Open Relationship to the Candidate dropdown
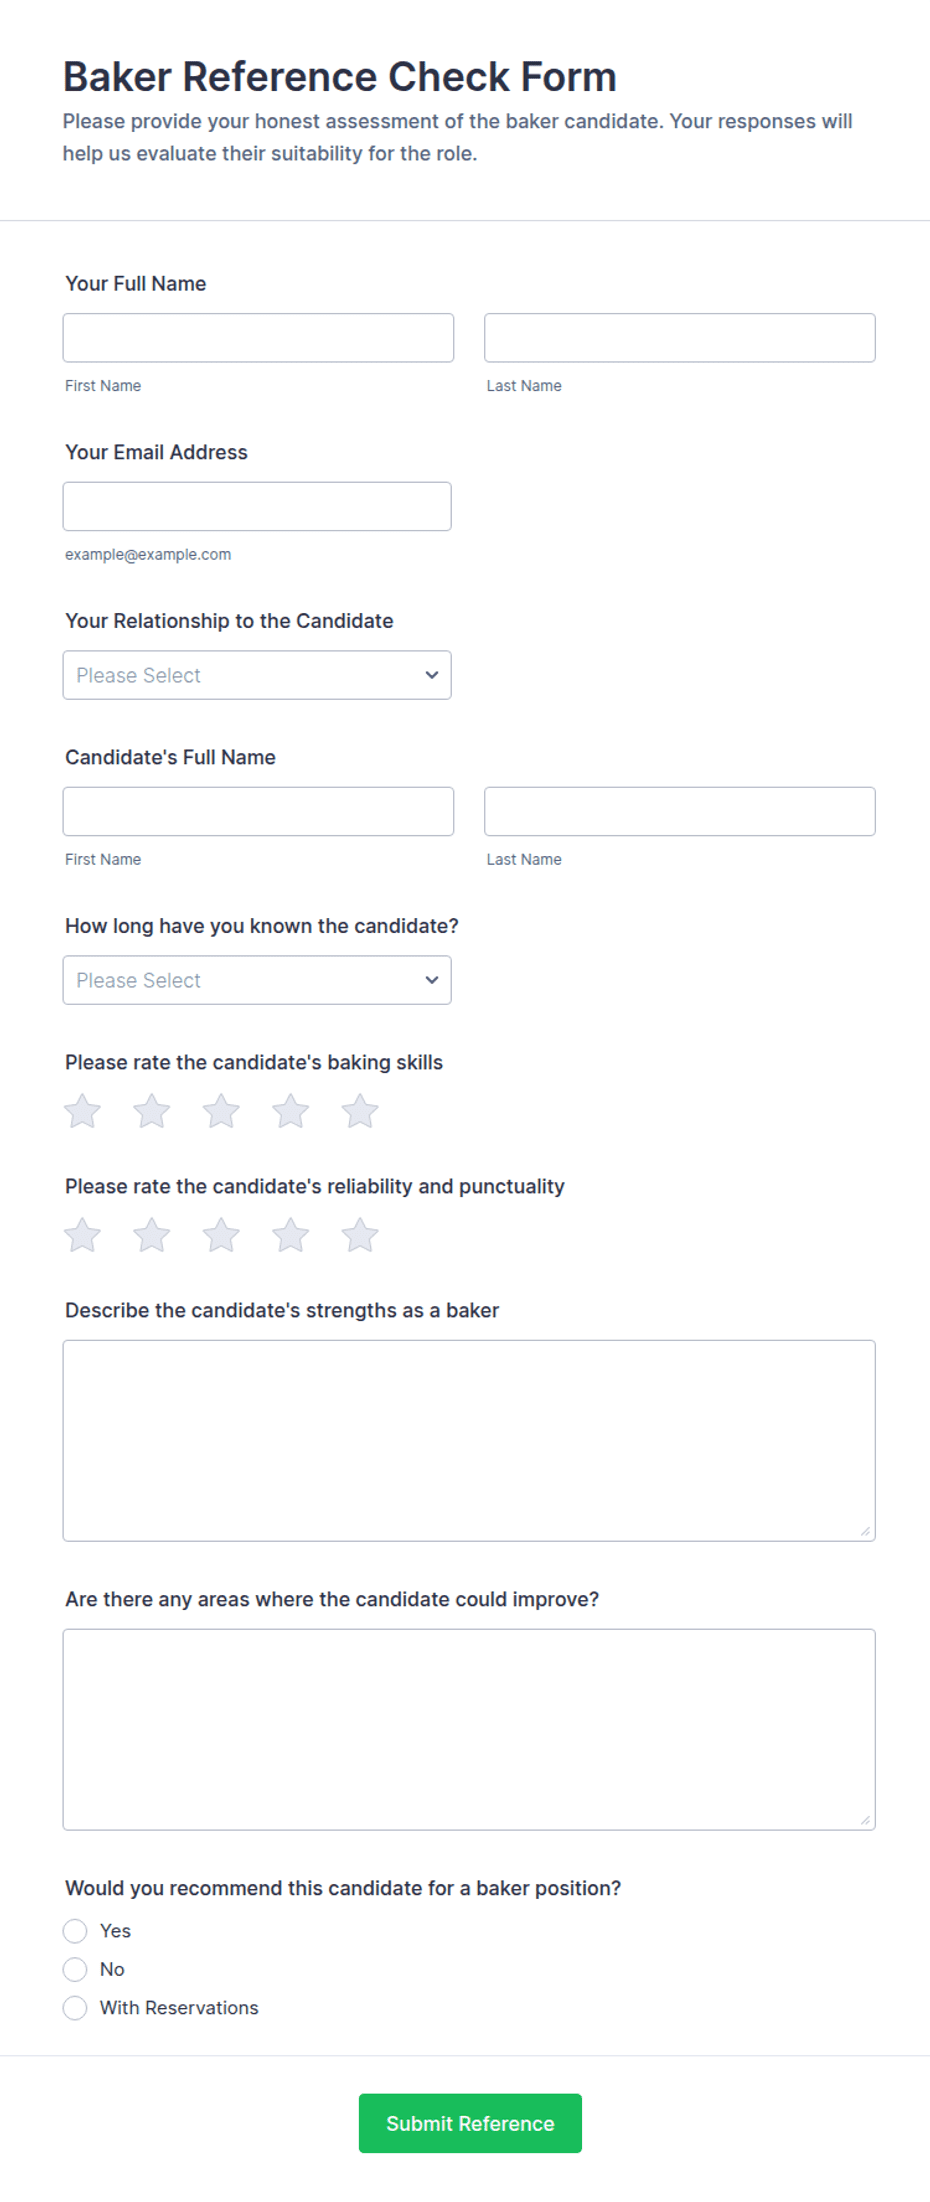This screenshot has height=2202, width=930. point(257,675)
